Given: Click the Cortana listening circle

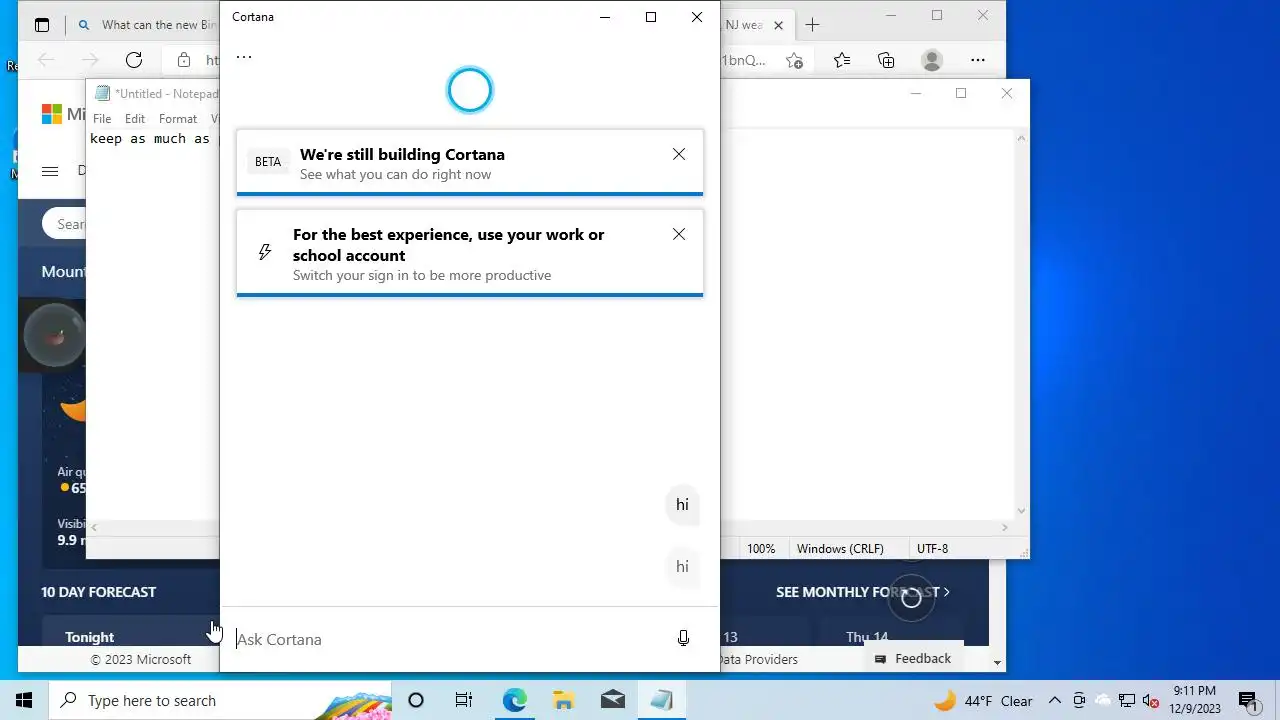Looking at the screenshot, I should [470, 91].
